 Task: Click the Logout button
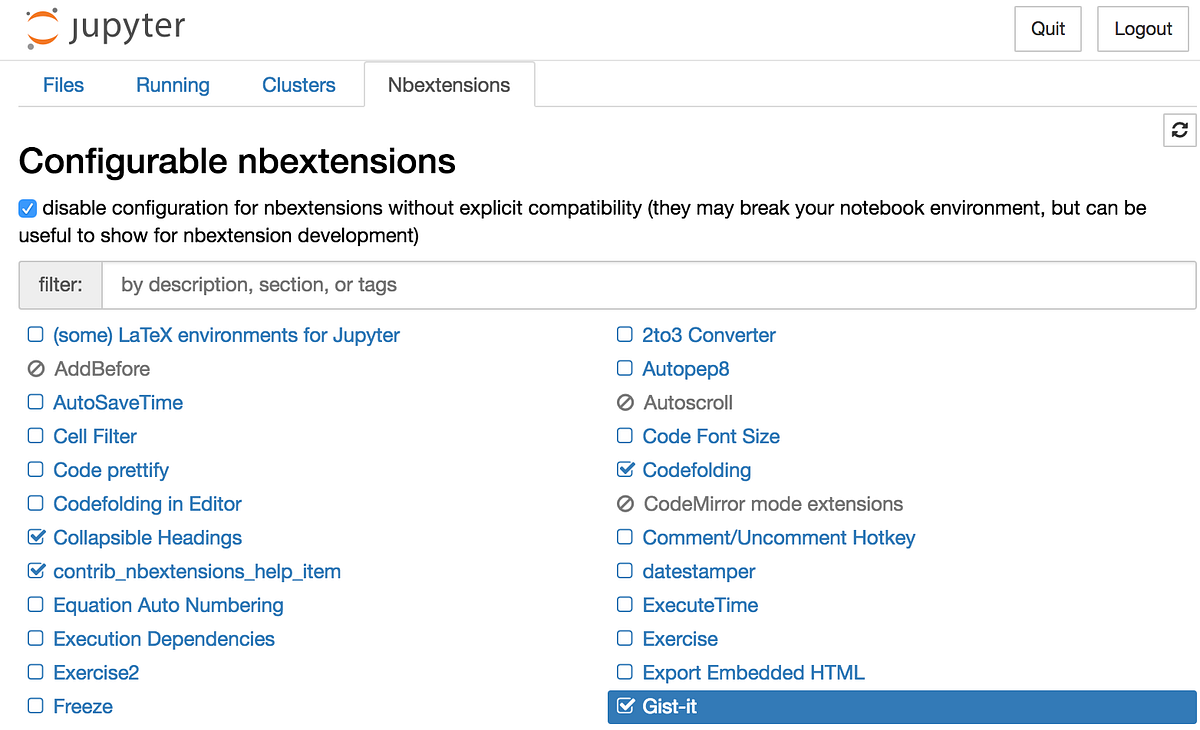(1142, 29)
